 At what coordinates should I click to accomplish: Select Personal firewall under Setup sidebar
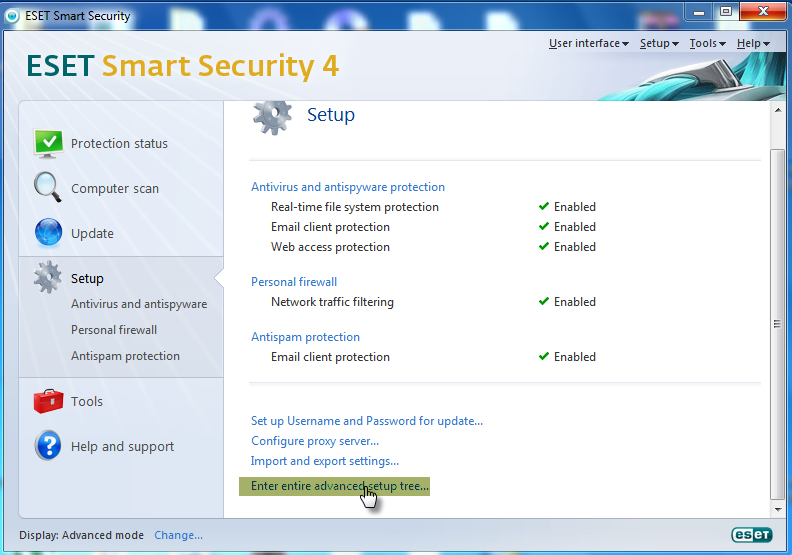114,330
